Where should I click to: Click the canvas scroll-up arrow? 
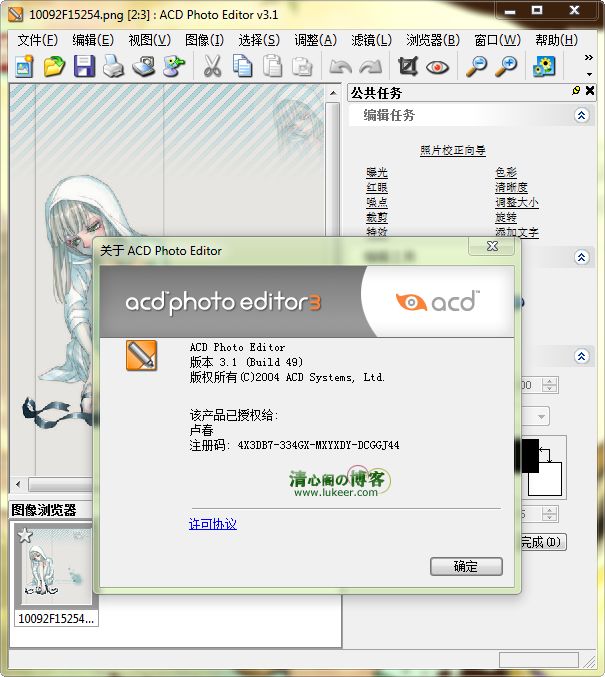click(x=333, y=93)
